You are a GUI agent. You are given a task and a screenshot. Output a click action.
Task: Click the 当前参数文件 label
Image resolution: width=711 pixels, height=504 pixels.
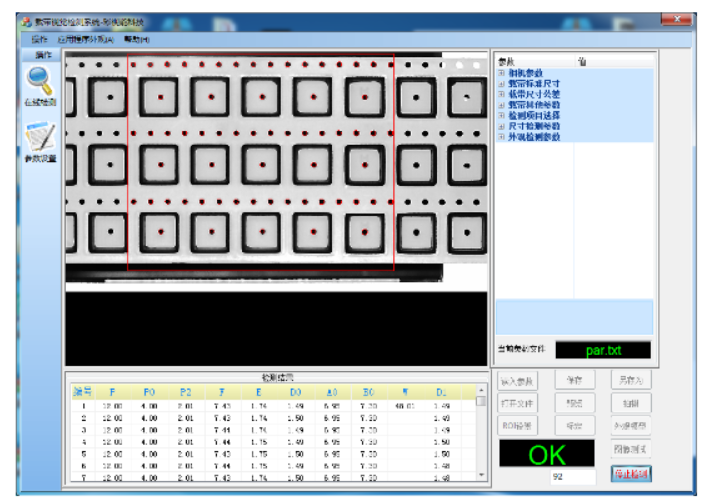(521, 349)
